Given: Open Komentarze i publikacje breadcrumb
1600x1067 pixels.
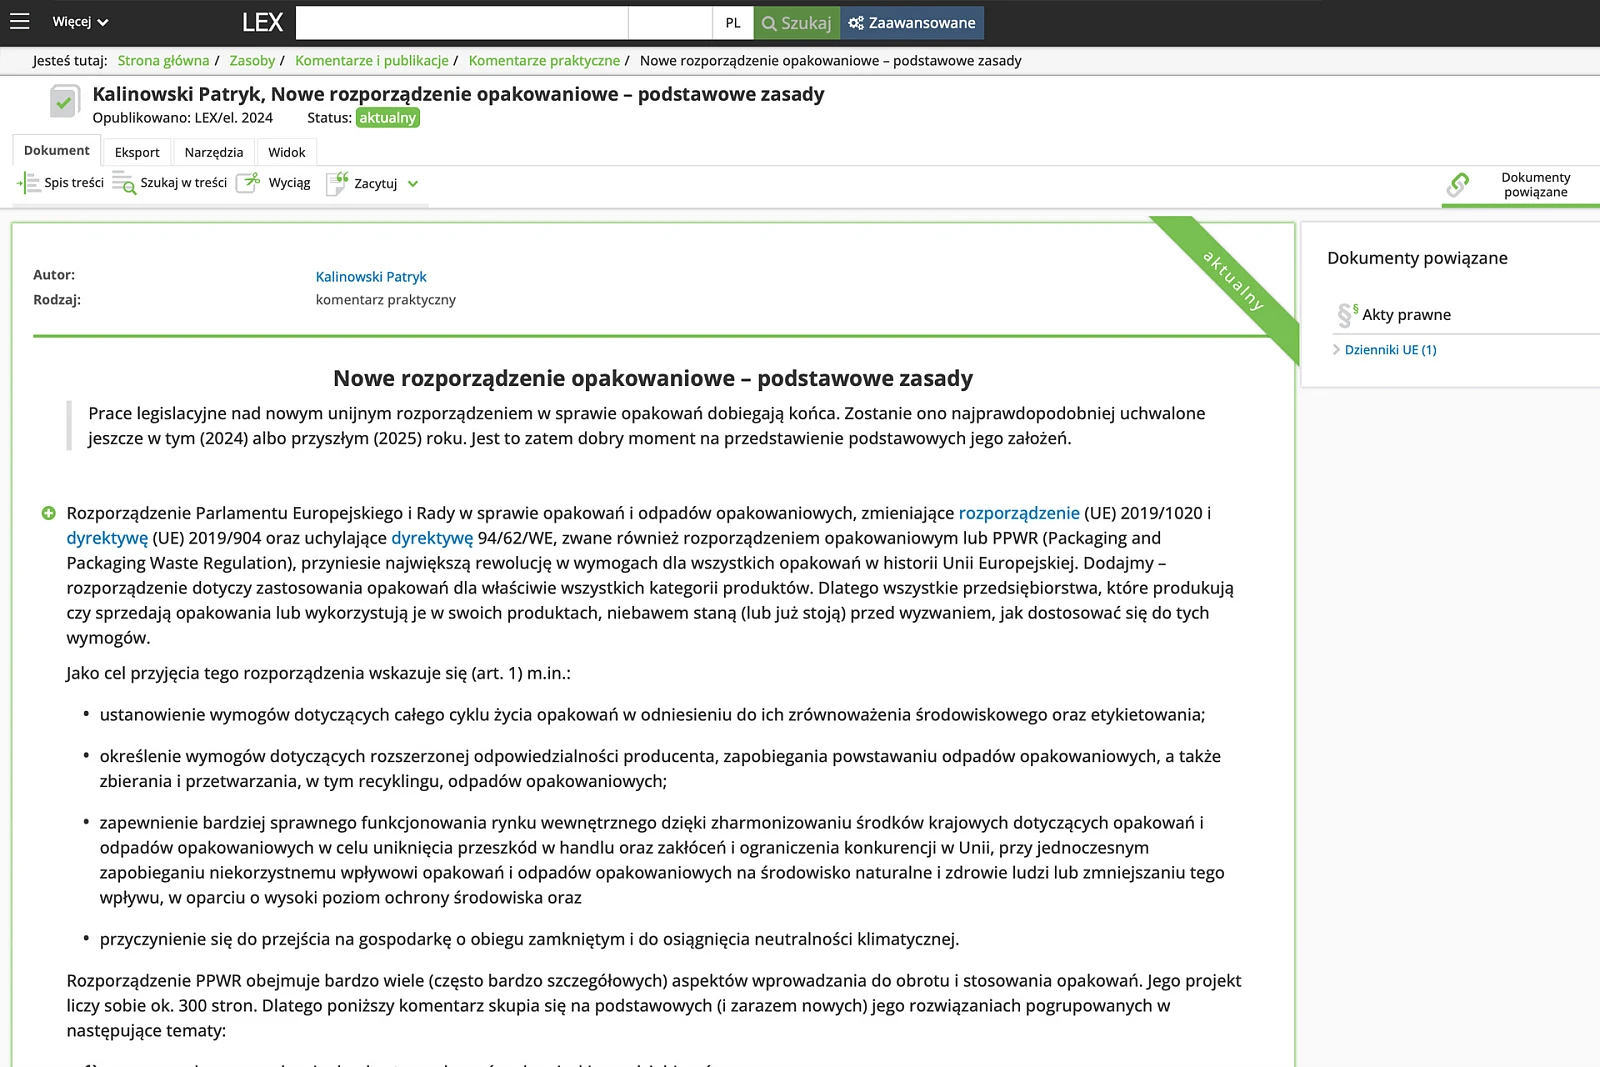Looking at the screenshot, I should [372, 61].
